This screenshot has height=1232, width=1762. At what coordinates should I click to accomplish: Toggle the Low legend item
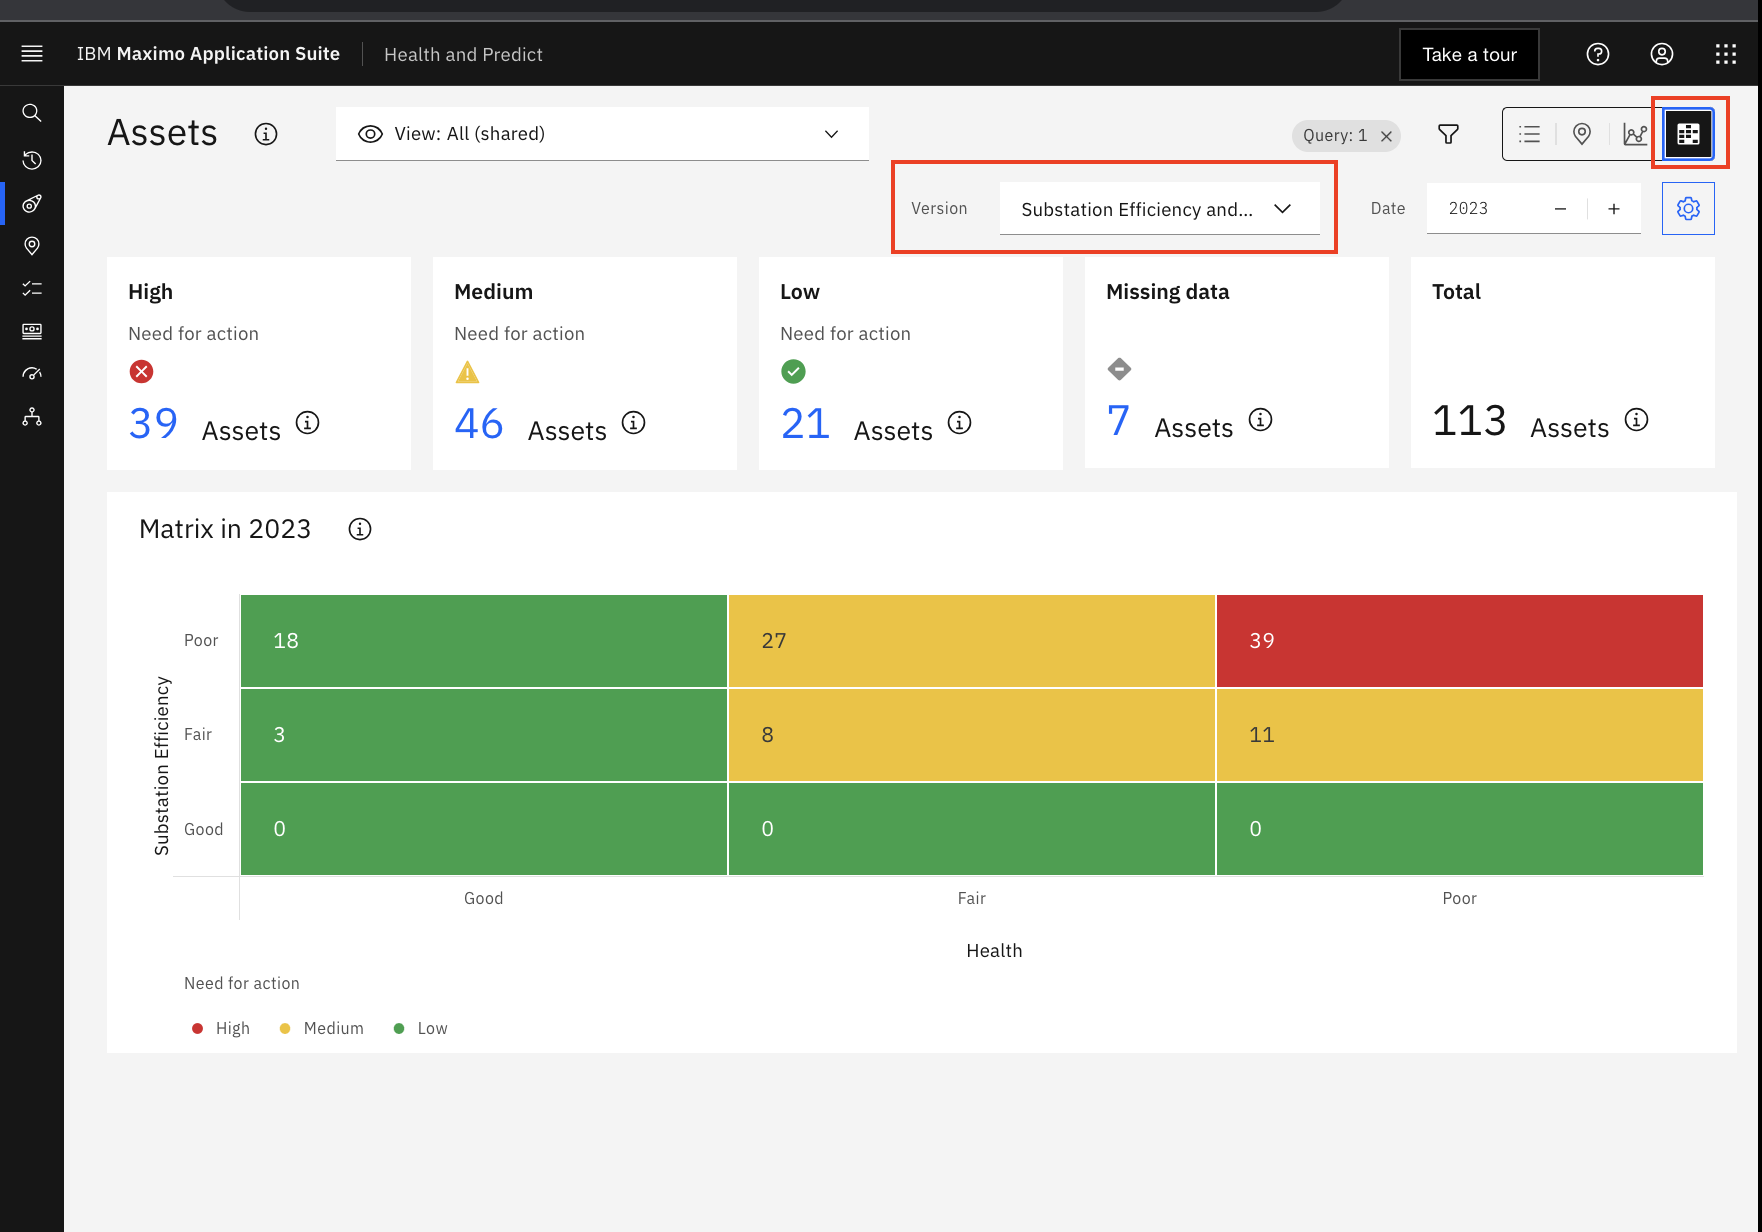click(x=420, y=1028)
